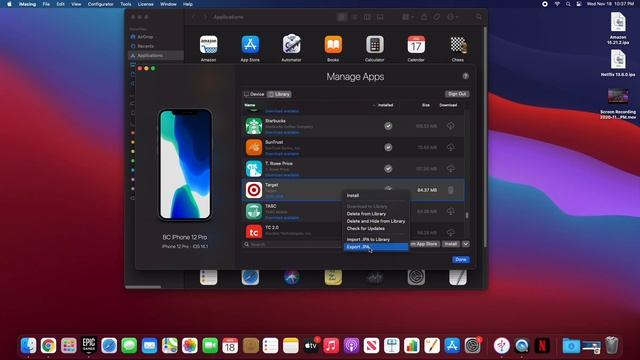Sort list by Size column header
Screen dimensions: 640x360
[x=426, y=105]
